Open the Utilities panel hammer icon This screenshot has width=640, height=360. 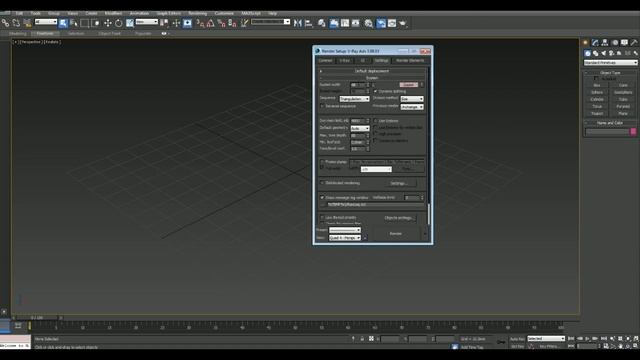[x=634, y=42]
